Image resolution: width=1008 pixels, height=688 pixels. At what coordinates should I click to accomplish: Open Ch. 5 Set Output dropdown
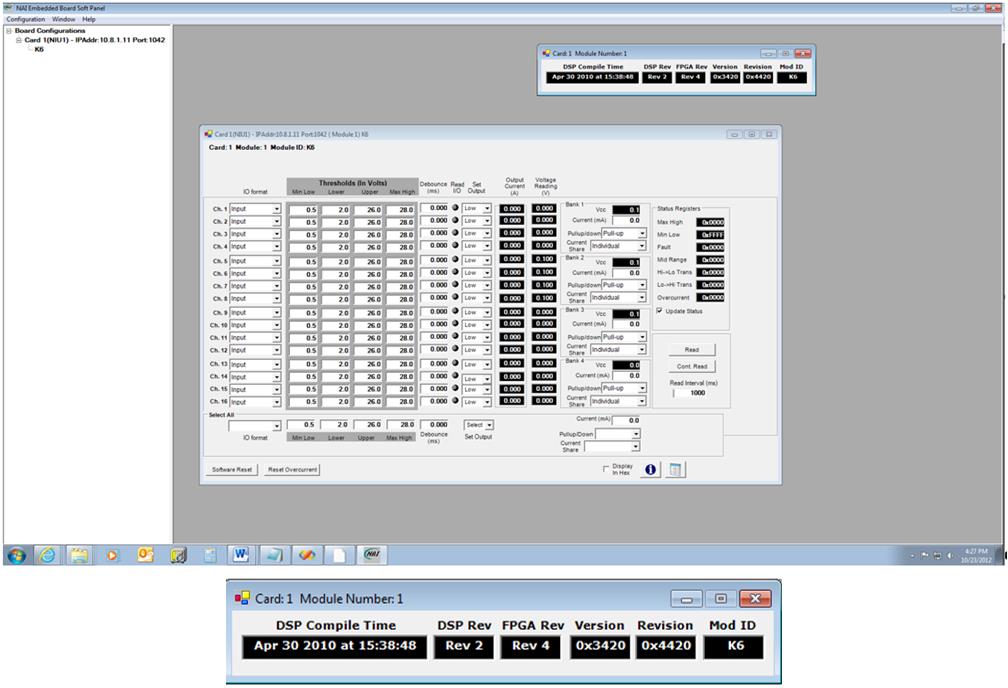pos(487,260)
